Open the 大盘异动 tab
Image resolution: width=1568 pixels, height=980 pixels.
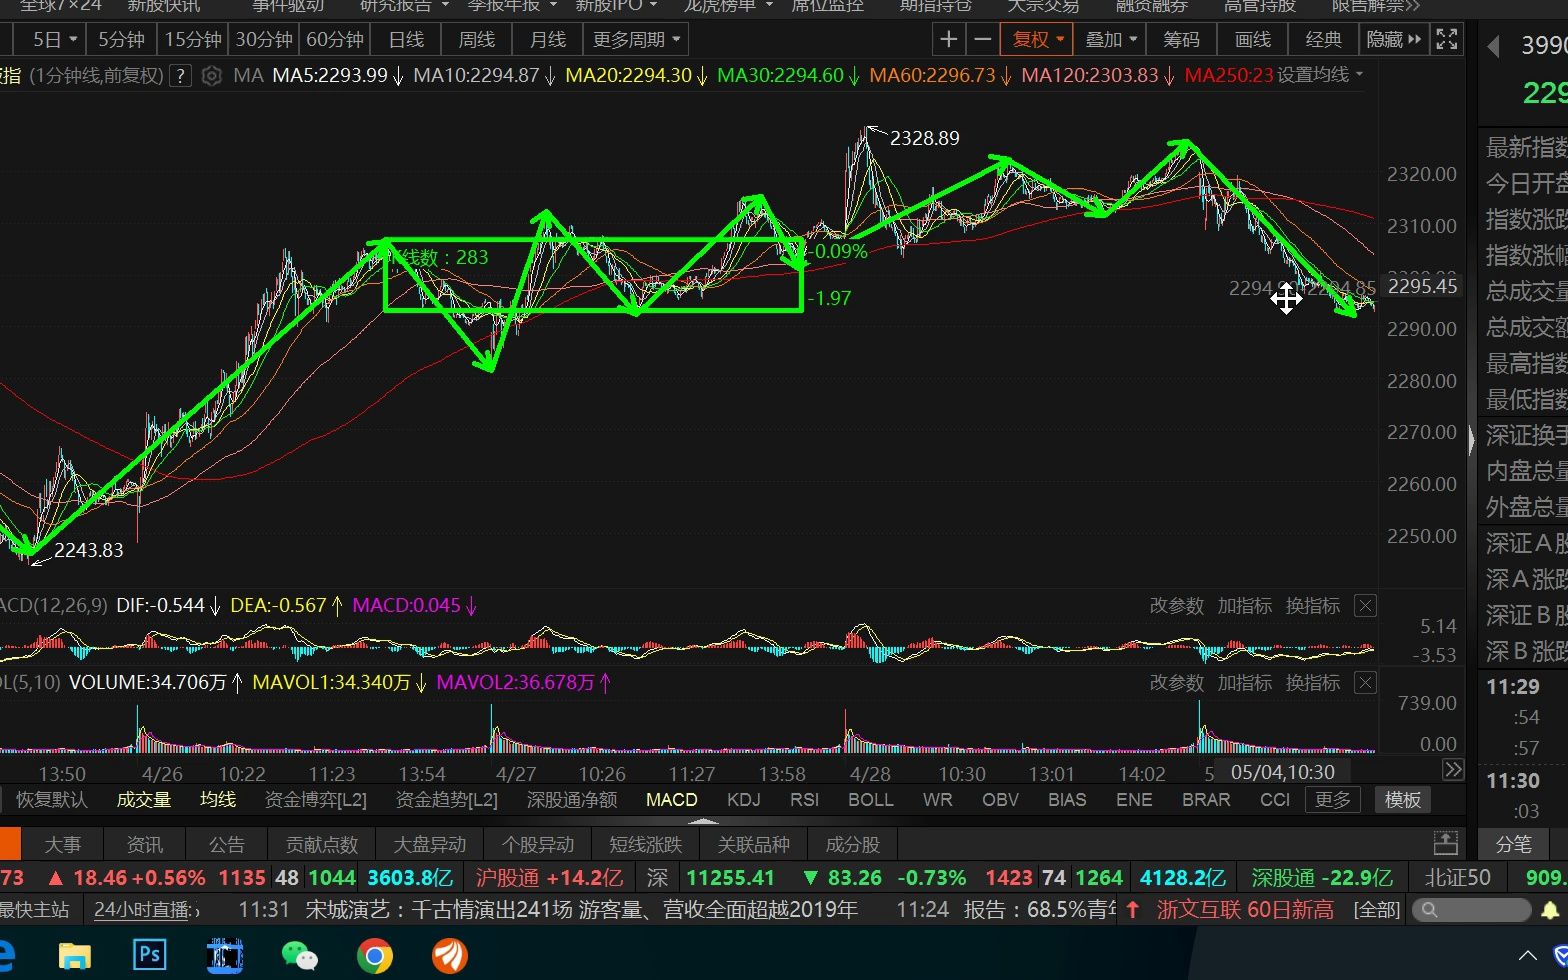pos(429,844)
